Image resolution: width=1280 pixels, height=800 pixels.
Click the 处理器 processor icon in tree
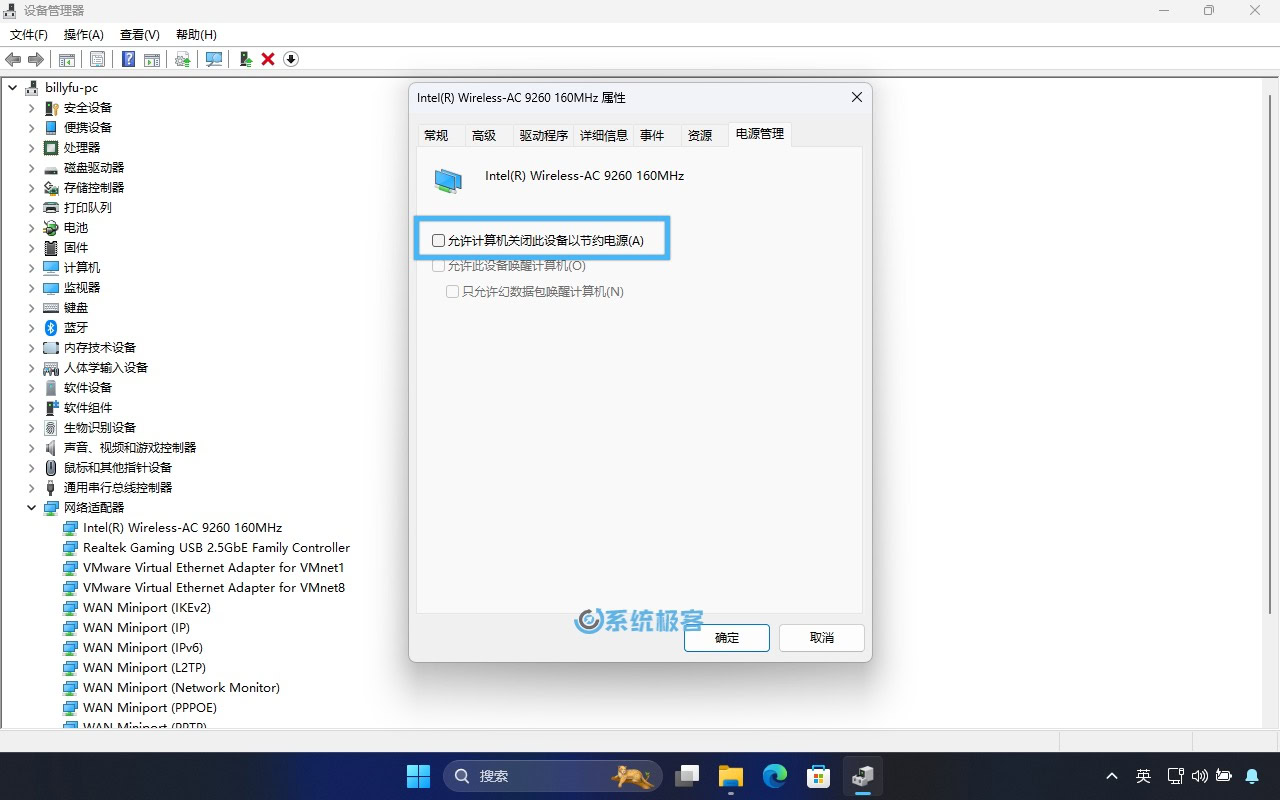click(x=51, y=147)
